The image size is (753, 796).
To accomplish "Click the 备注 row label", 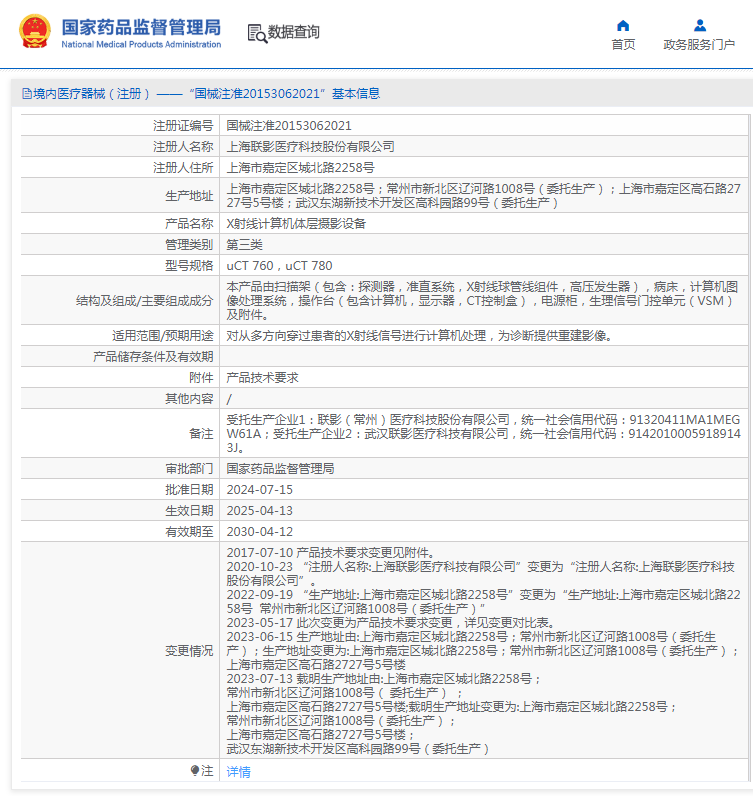I will coord(201,434).
